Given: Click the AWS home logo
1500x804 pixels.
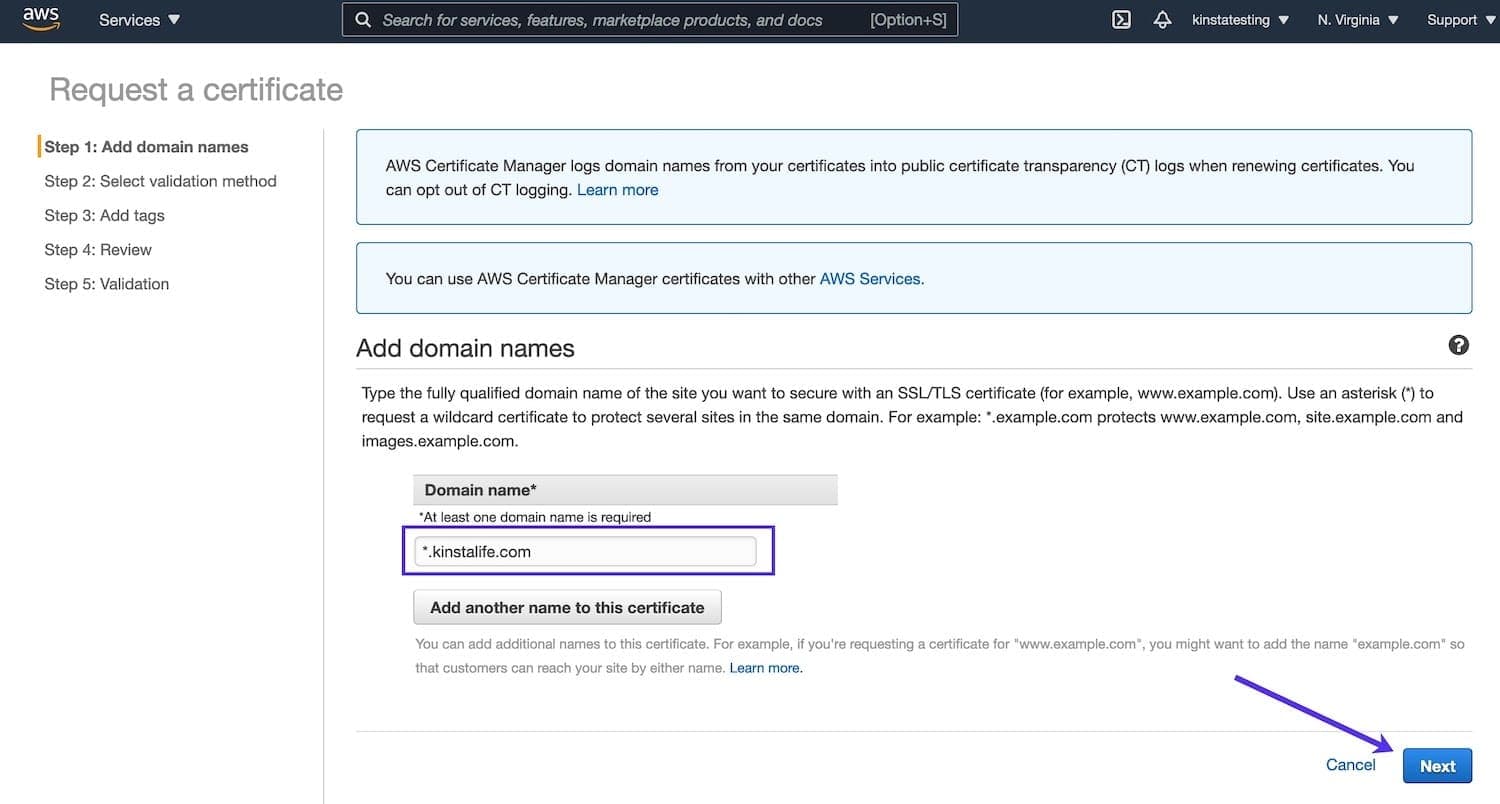Looking at the screenshot, I should click(x=40, y=19).
